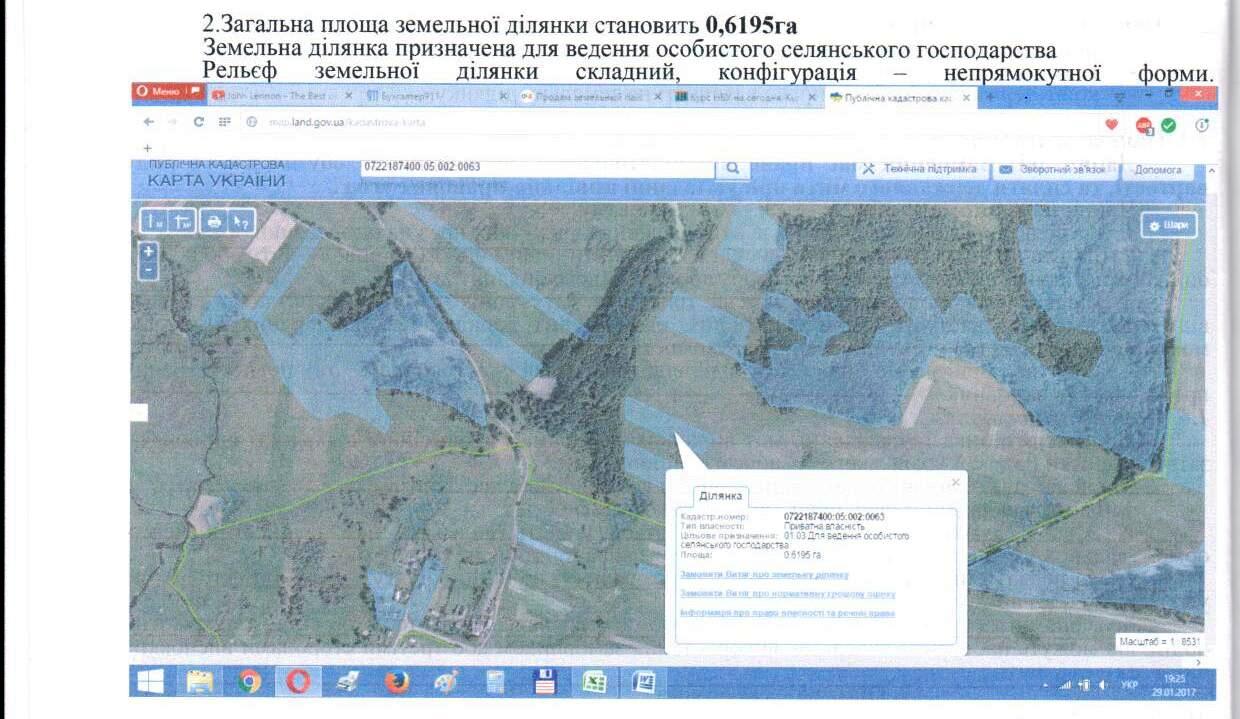Switch to the John Lennon YouTube tab
The image size is (1240, 719).
tap(282, 96)
